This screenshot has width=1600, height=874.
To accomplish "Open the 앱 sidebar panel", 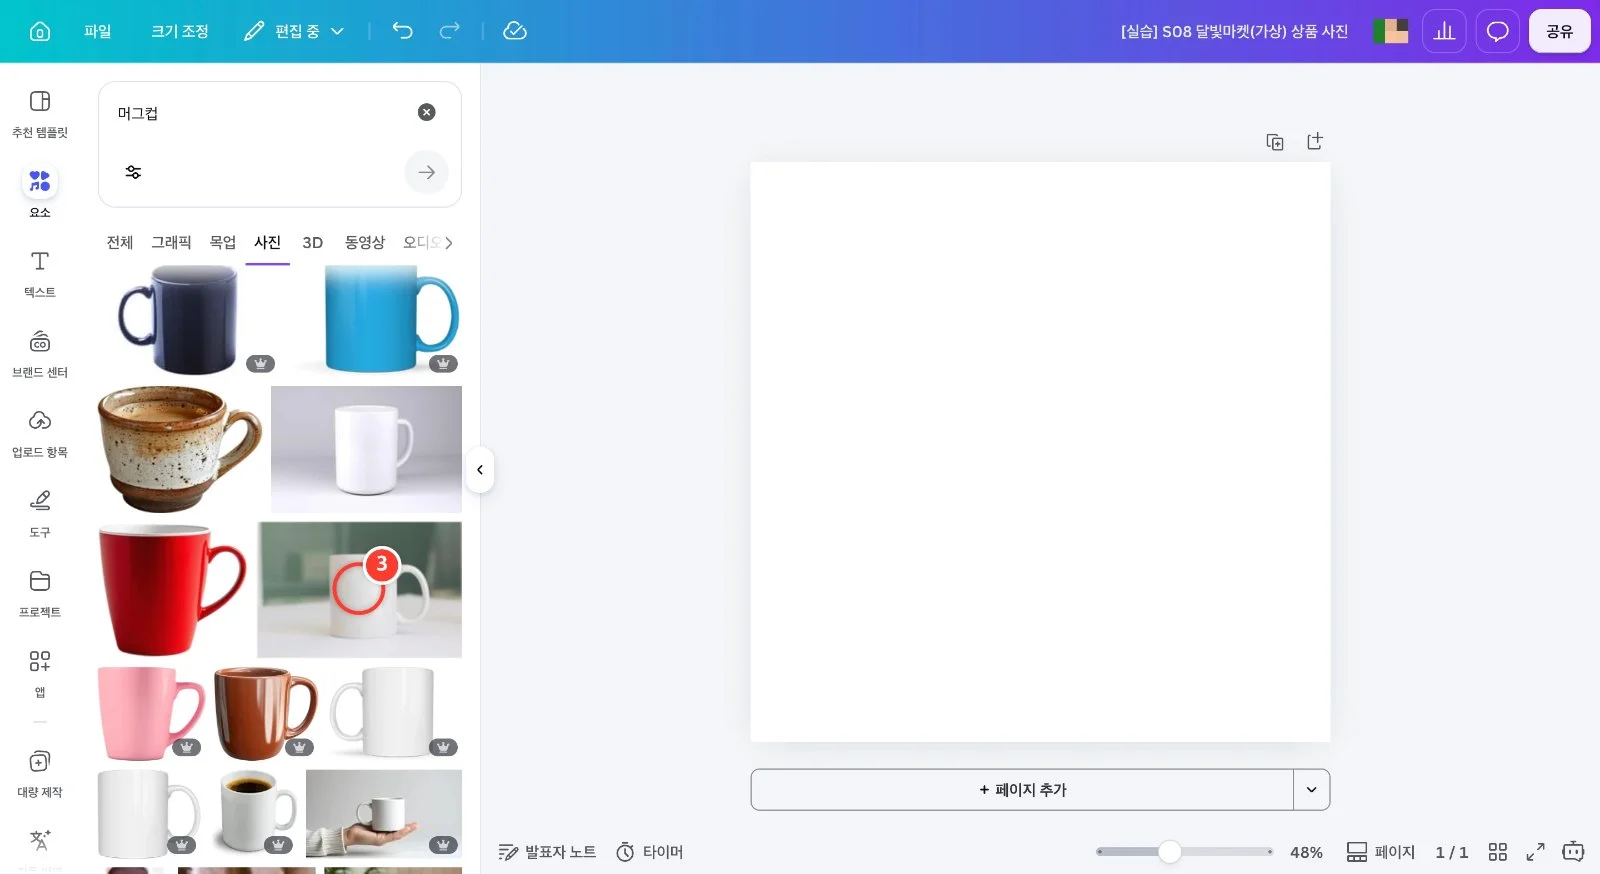I will (x=40, y=674).
